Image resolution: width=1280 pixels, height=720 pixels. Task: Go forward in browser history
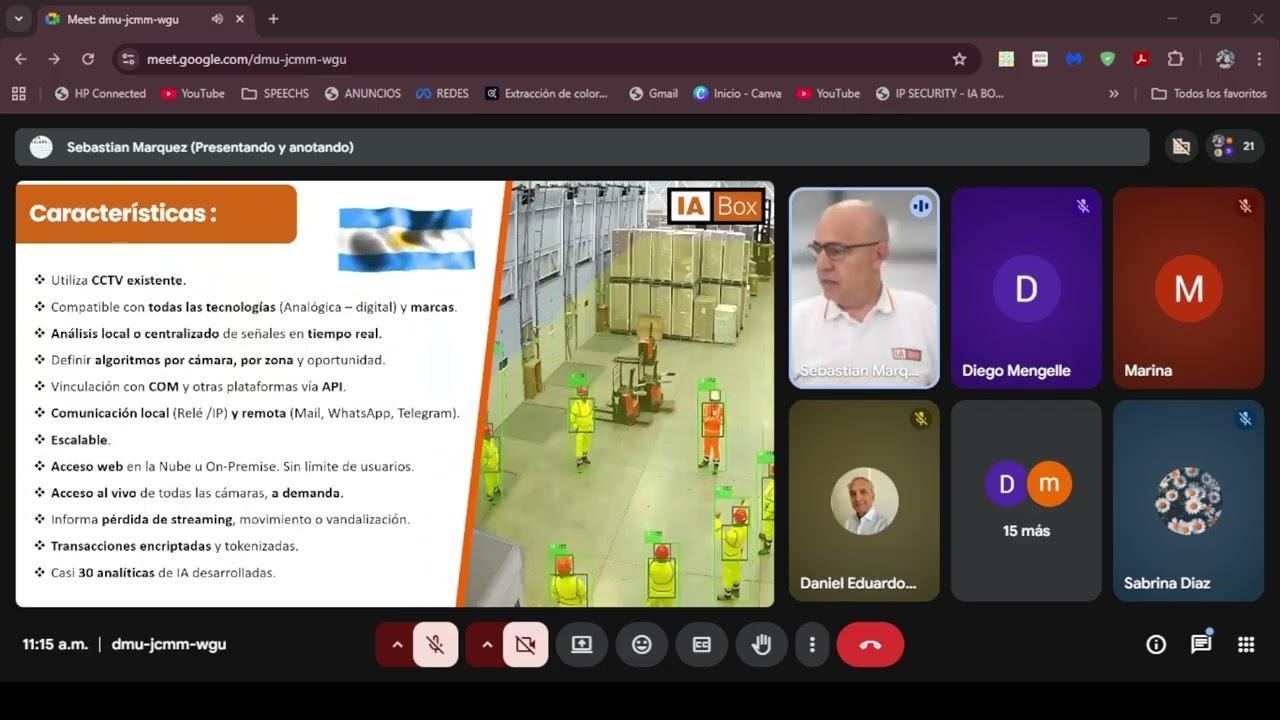pos(54,59)
